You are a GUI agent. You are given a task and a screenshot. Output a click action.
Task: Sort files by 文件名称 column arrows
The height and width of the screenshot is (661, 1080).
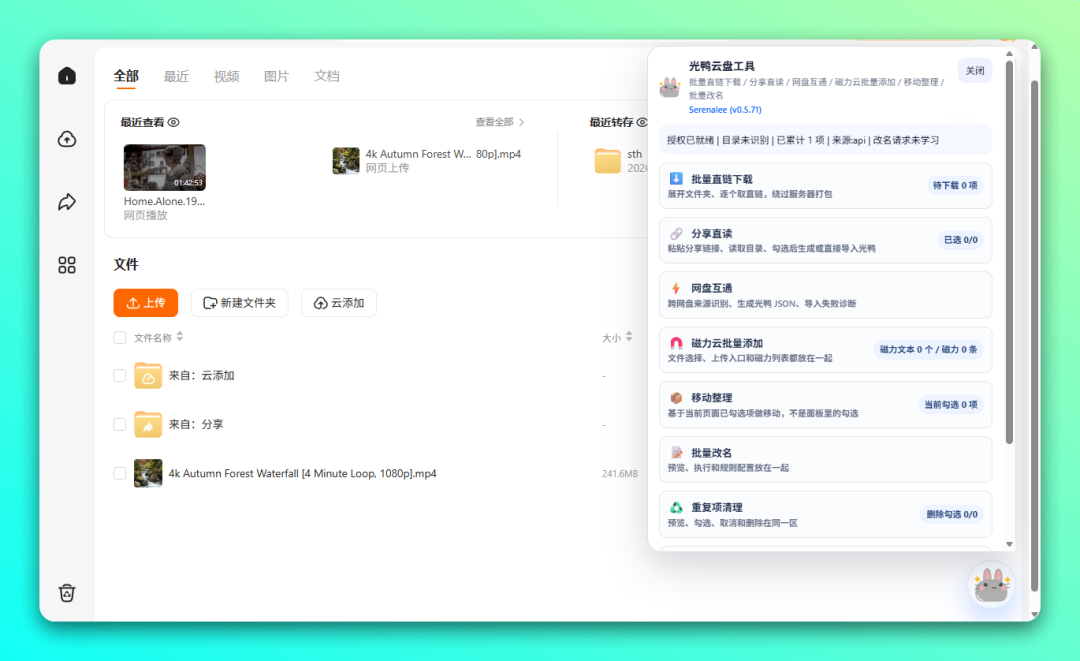(x=180, y=338)
